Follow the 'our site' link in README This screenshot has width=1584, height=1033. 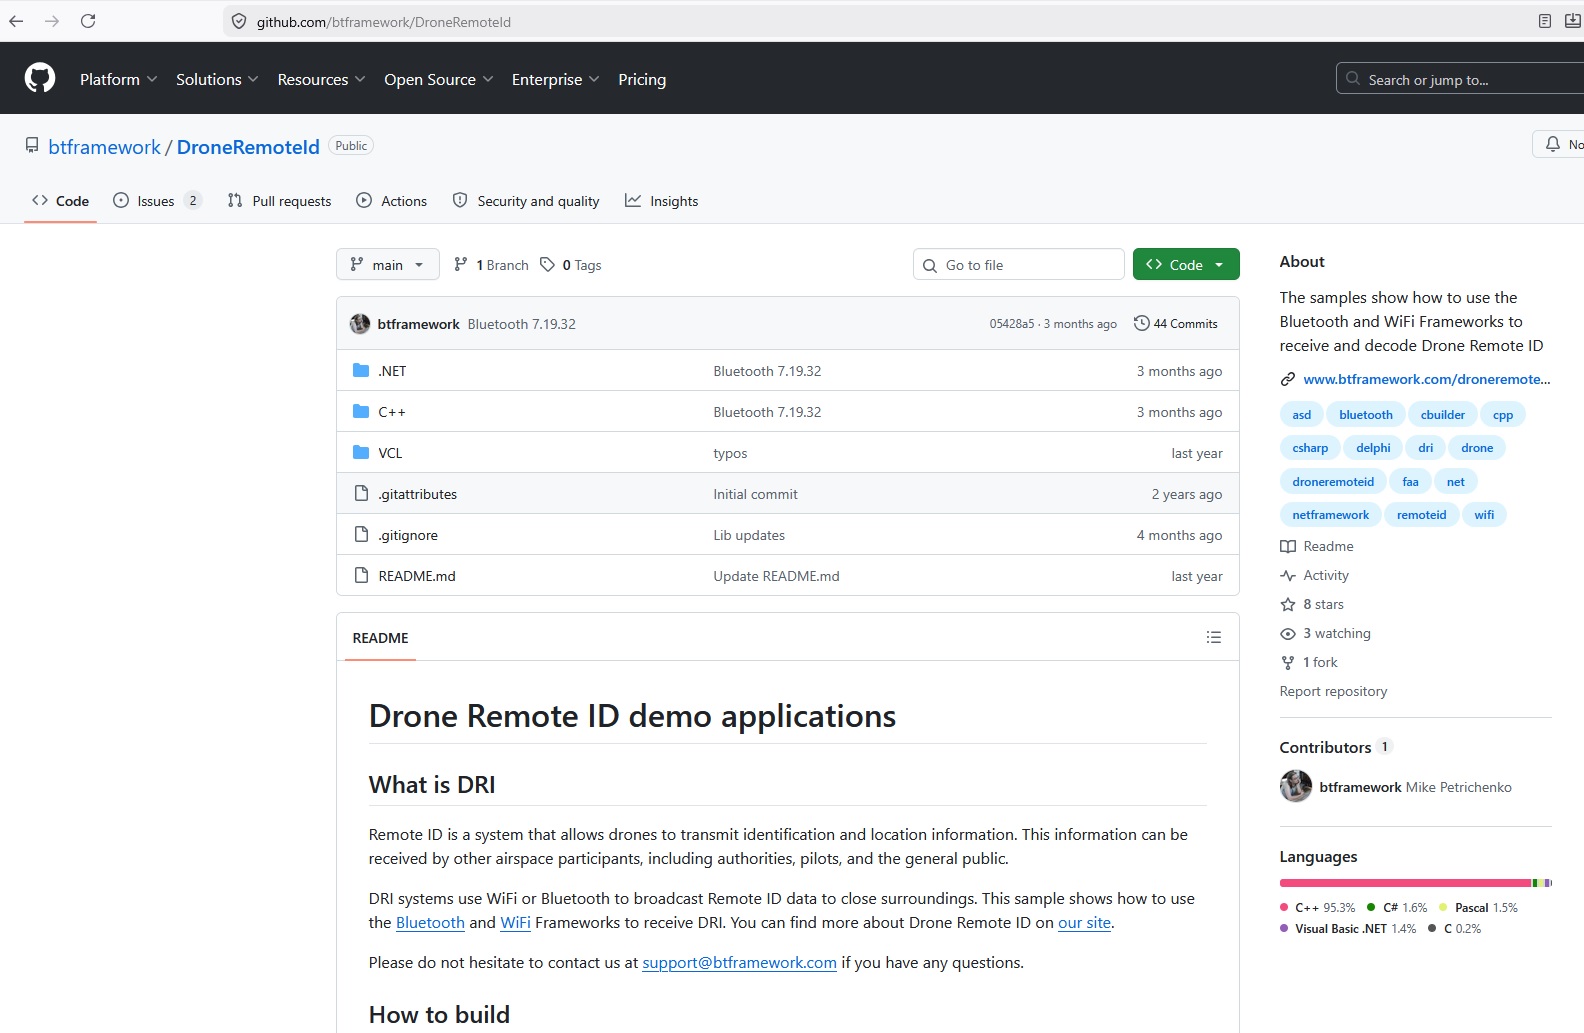tap(1084, 923)
